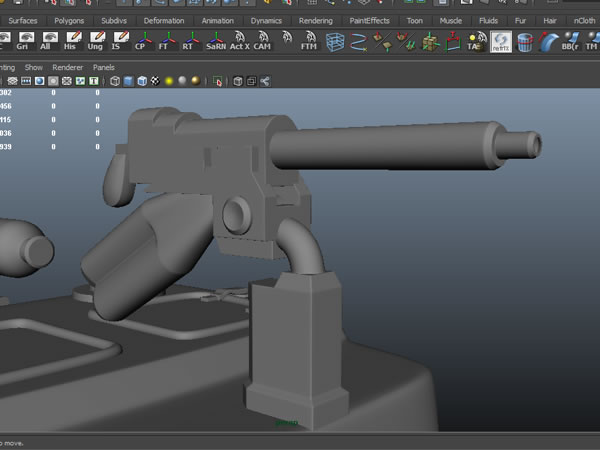Viewport: 600px width, 450px height.
Task: Toggle the field chart panel icon
Action: [x=67, y=81]
